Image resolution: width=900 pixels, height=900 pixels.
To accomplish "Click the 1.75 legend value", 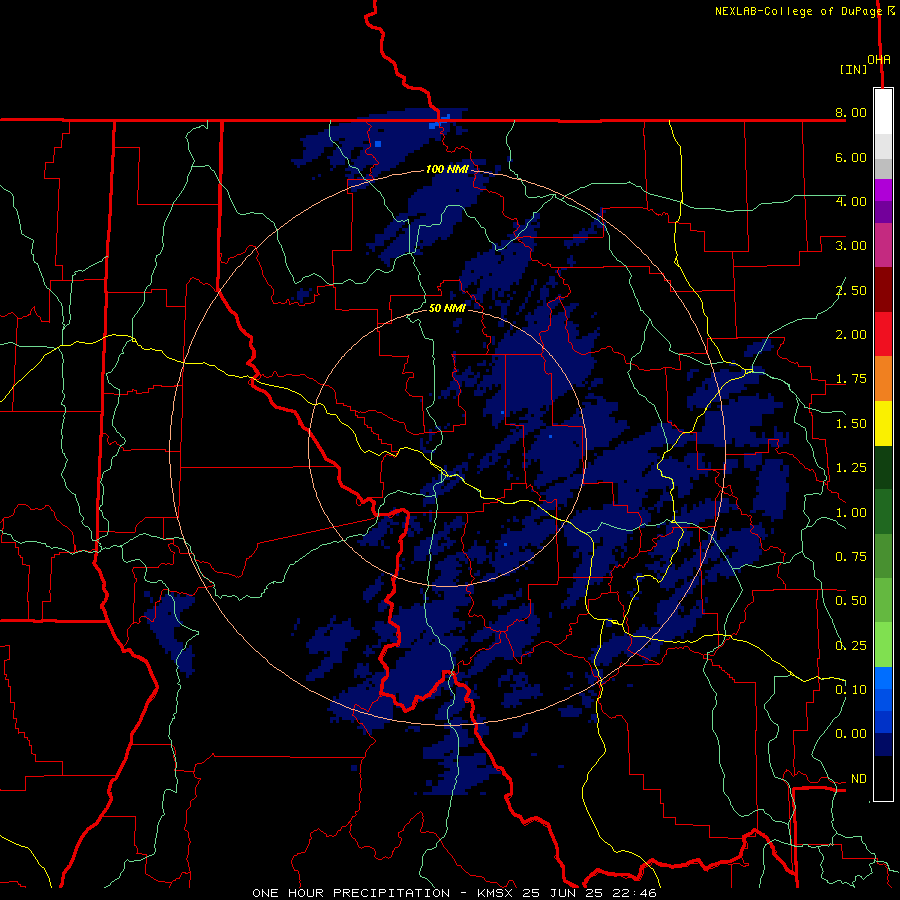I will [x=851, y=379].
